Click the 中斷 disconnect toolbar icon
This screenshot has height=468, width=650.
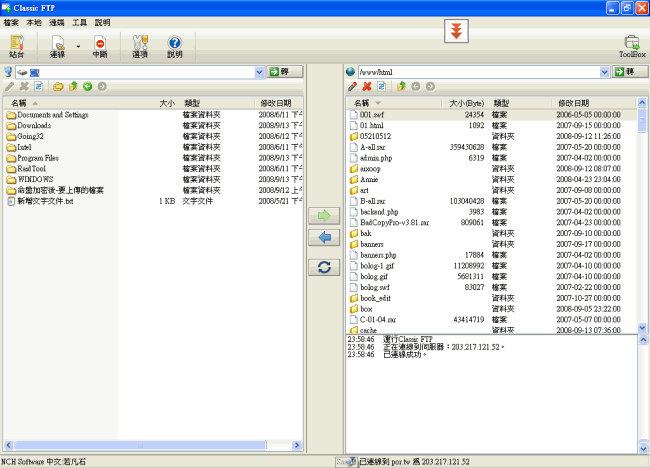100,46
